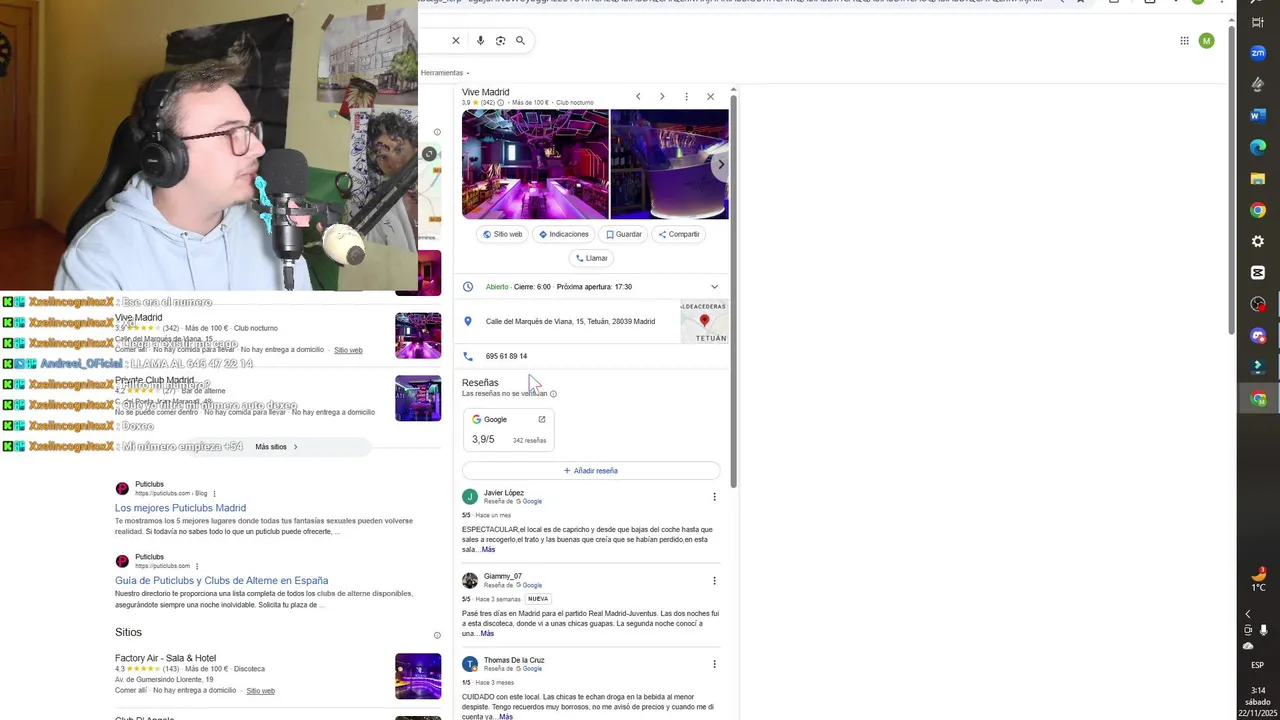
Task: Open Vive Madrid Sitio web link in results
Action: [x=348, y=350]
